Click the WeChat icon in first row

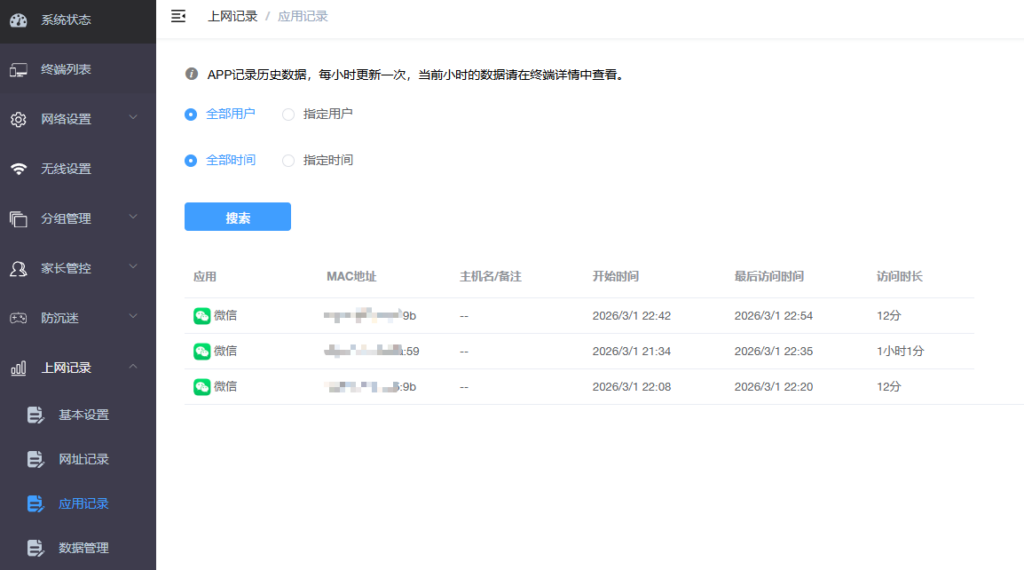(x=202, y=316)
